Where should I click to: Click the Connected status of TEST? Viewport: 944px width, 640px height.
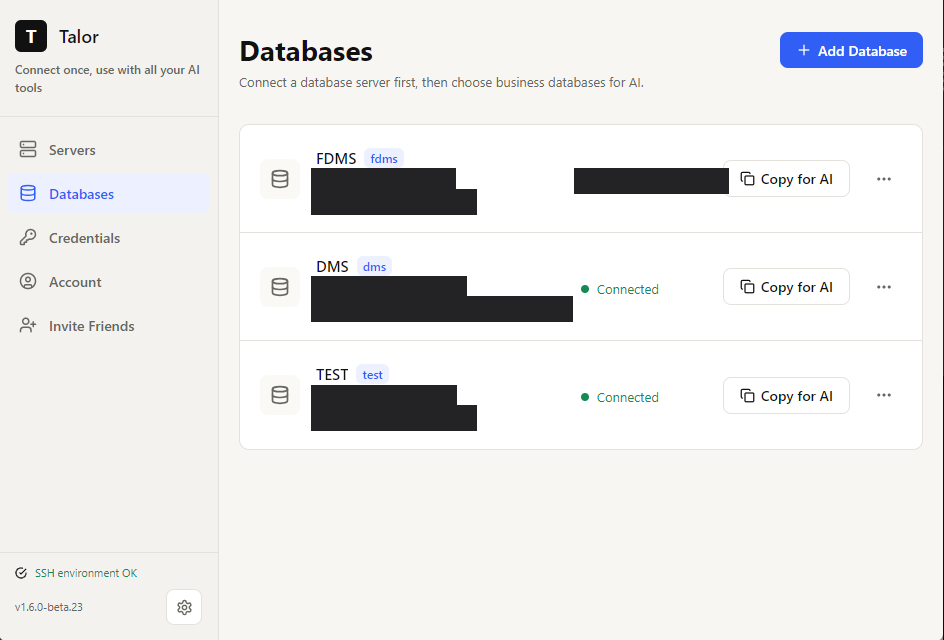(620, 397)
